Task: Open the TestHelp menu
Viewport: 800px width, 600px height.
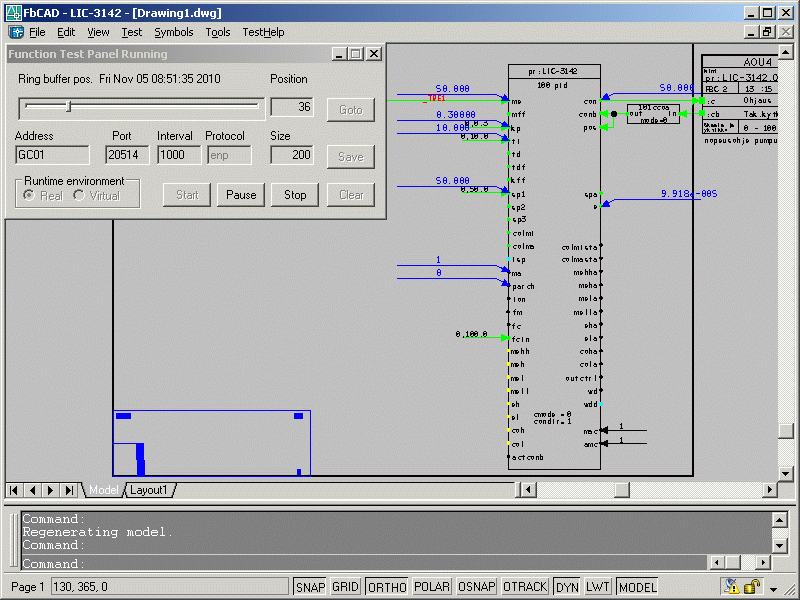Action: click(x=263, y=32)
